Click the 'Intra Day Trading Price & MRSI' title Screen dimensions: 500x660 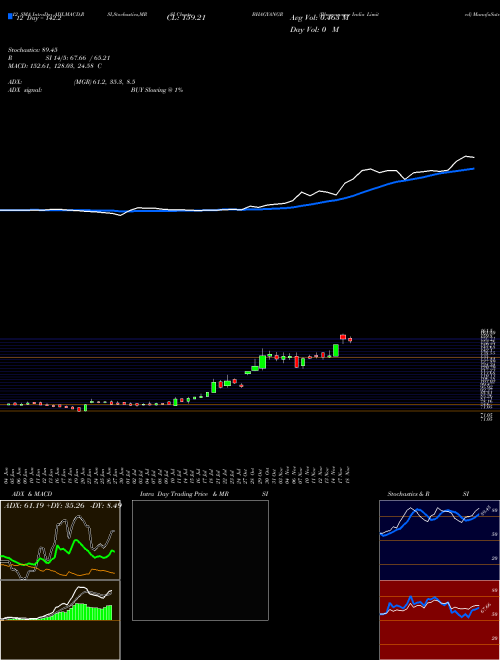click(204, 494)
